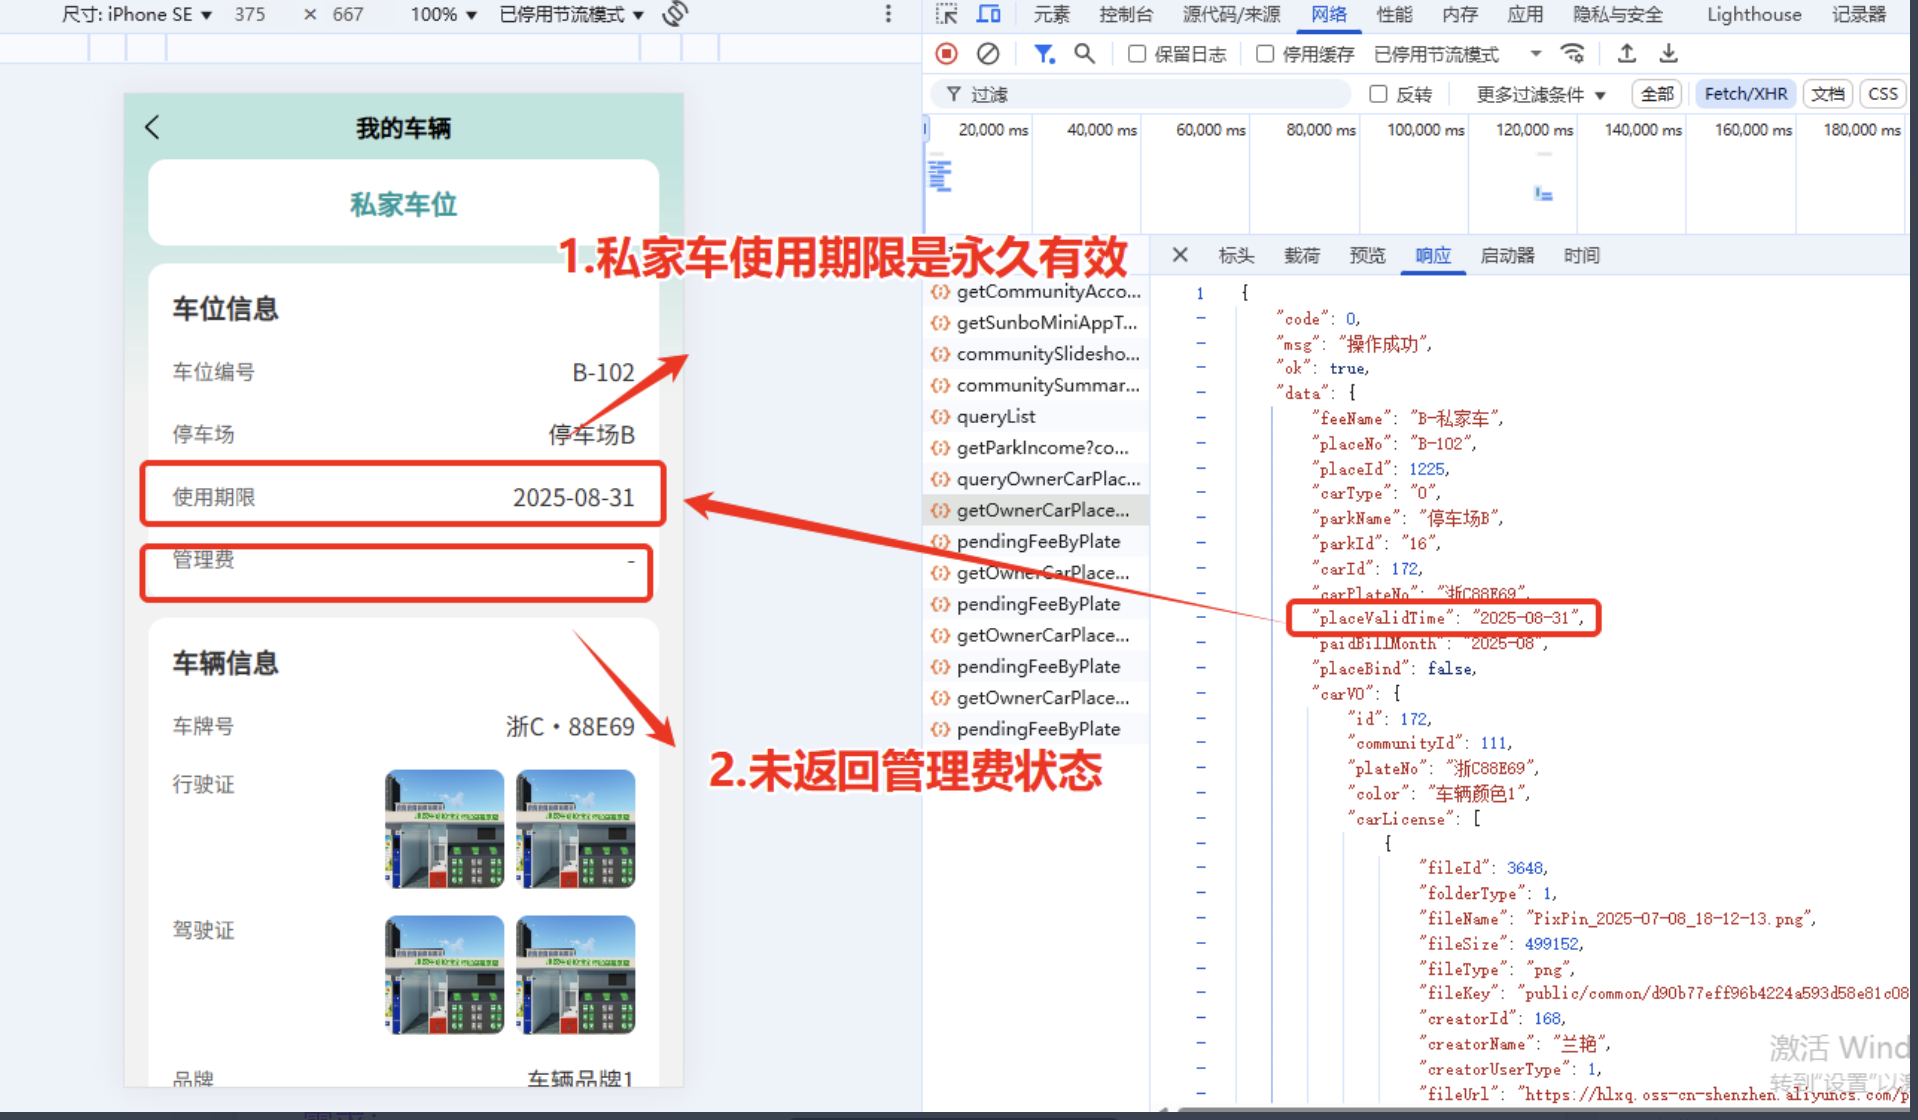Clear the network log
Screen dimensions: 1918x1120
pos(988,54)
